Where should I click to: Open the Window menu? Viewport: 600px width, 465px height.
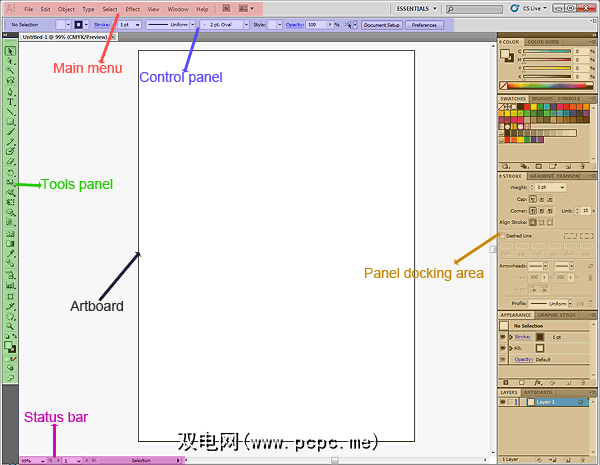point(178,9)
